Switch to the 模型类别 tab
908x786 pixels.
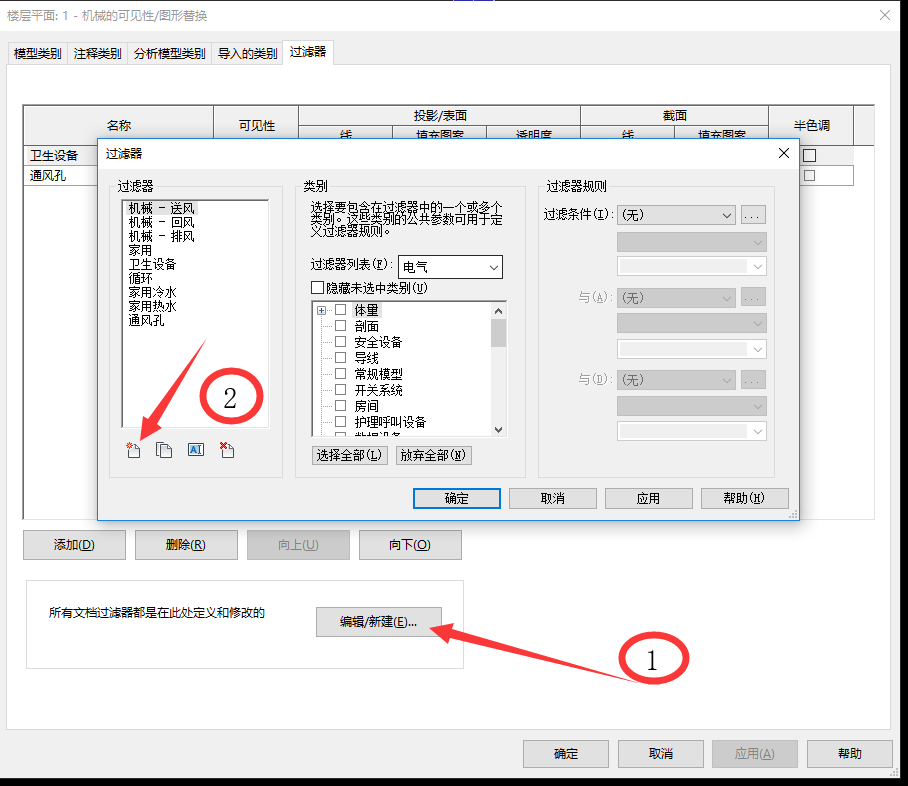38,54
